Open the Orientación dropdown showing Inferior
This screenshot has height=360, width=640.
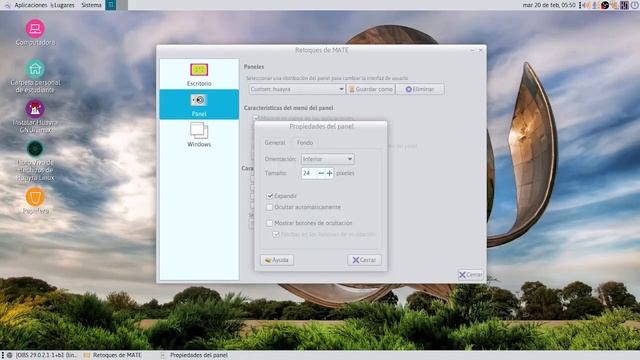327,159
